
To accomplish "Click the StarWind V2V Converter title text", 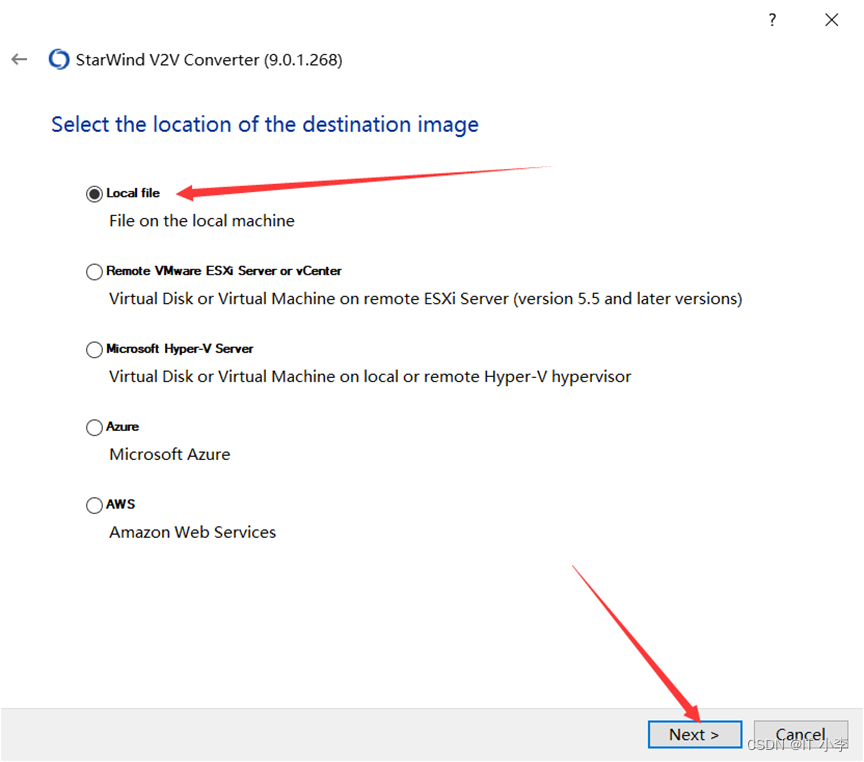I will click(209, 60).
